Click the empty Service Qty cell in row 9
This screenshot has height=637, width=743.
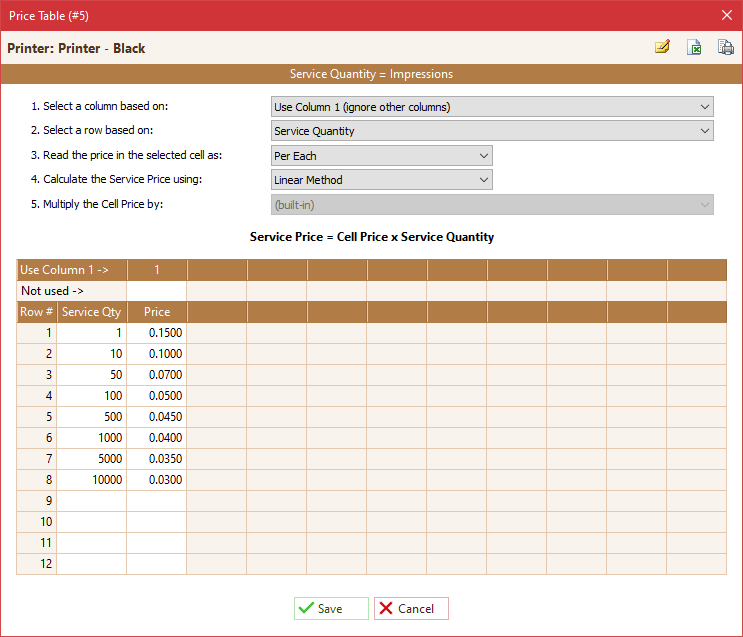[x=91, y=500]
